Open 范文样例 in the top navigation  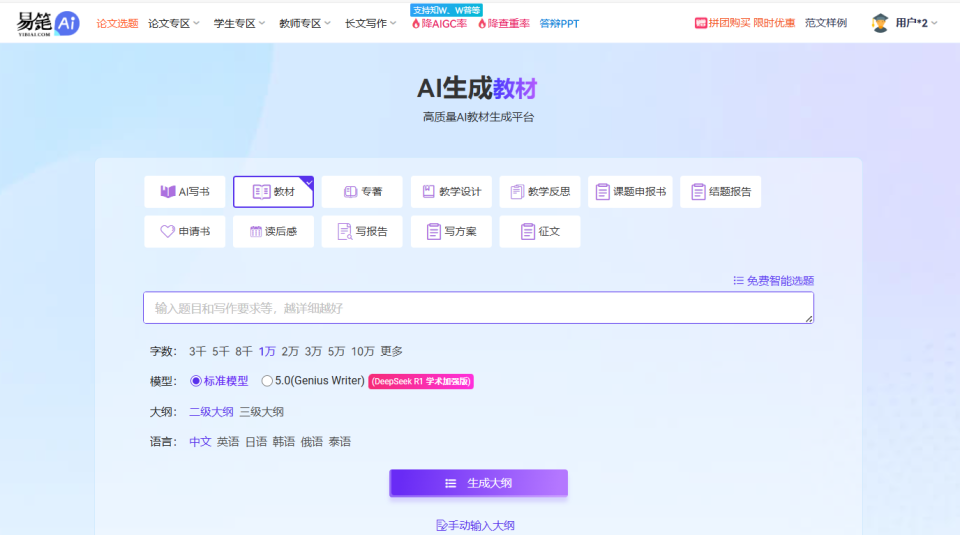pyautogui.click(x=825, y=23)
